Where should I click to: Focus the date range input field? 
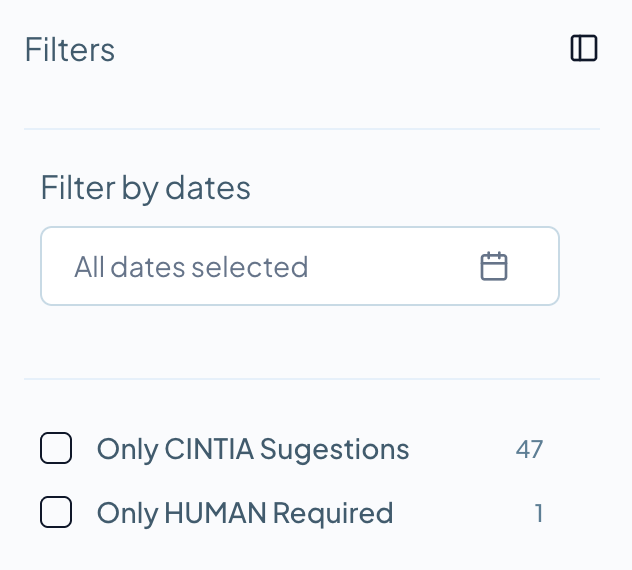click(299, 266)
